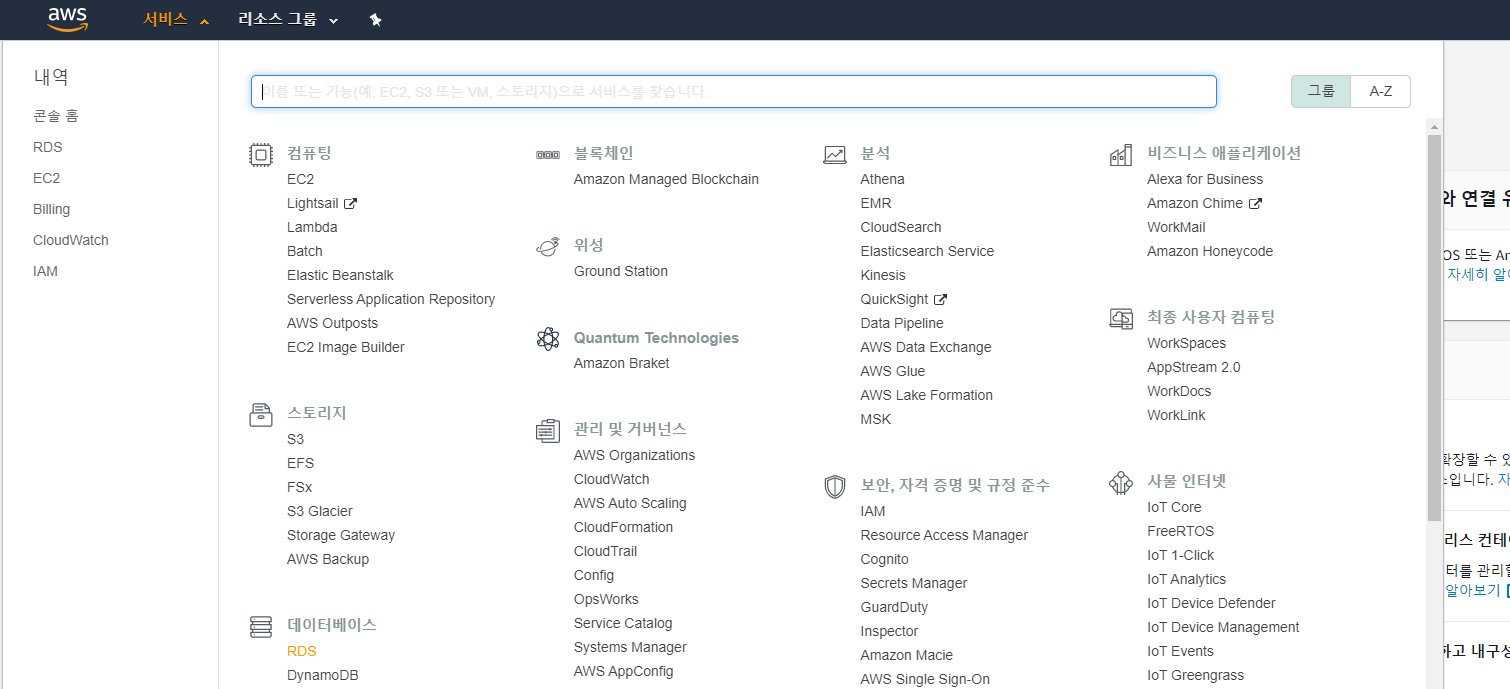The width and height of the screenshot is (1510, 689).
Task: Click the services panel vertical scrollbar
Action: tap(1434, 330)
